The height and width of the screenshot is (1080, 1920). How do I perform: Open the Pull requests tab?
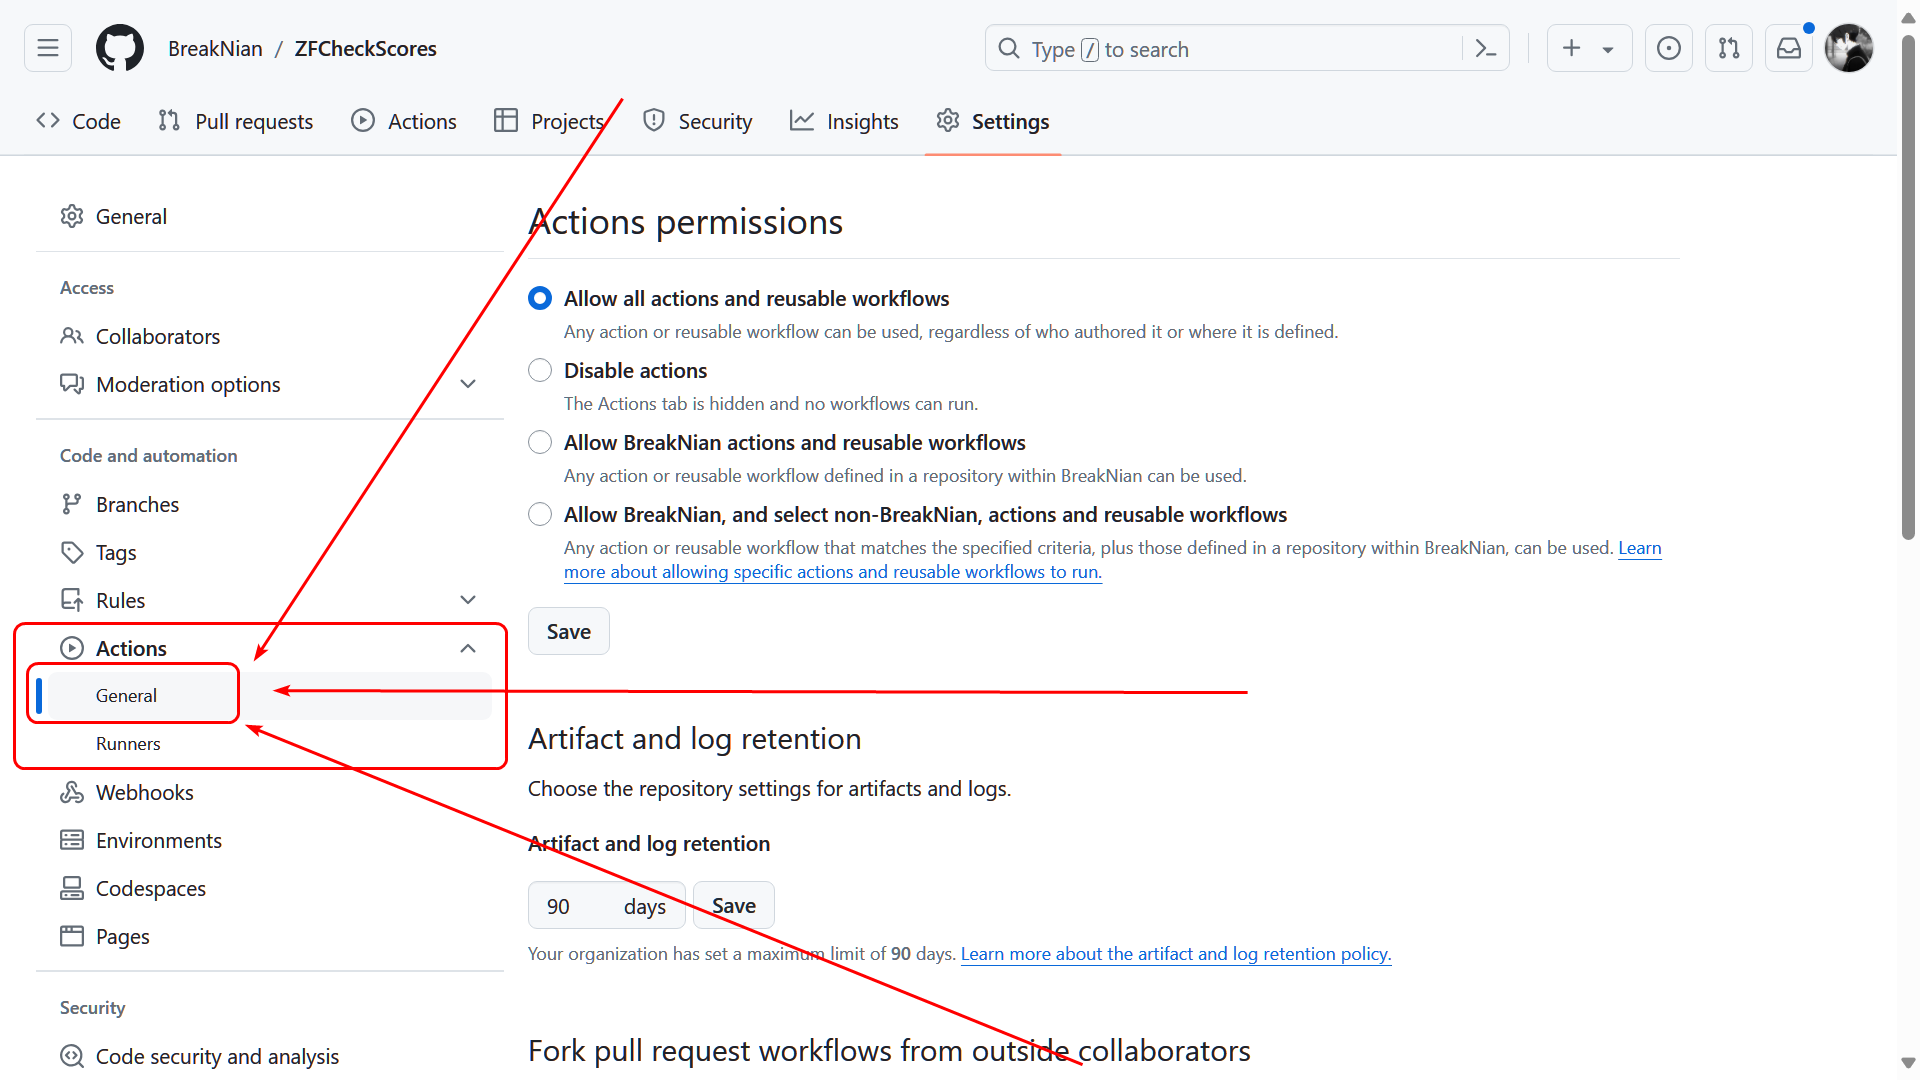tap(236, 121)
